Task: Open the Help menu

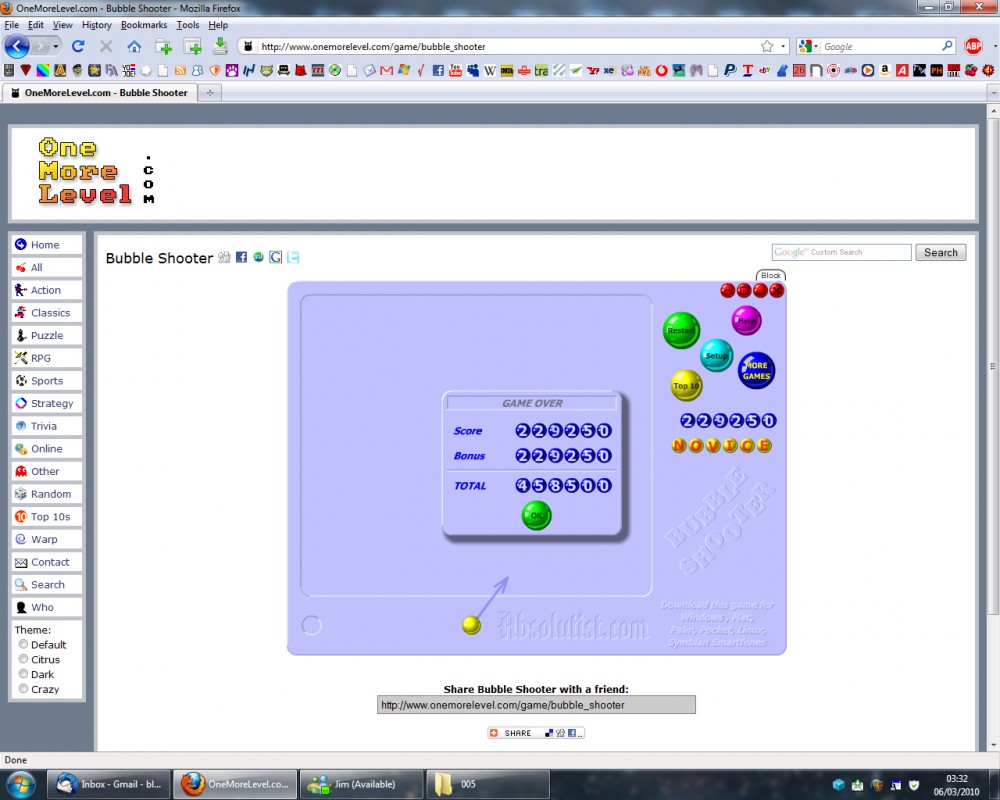Action: [x=218, y=25]
